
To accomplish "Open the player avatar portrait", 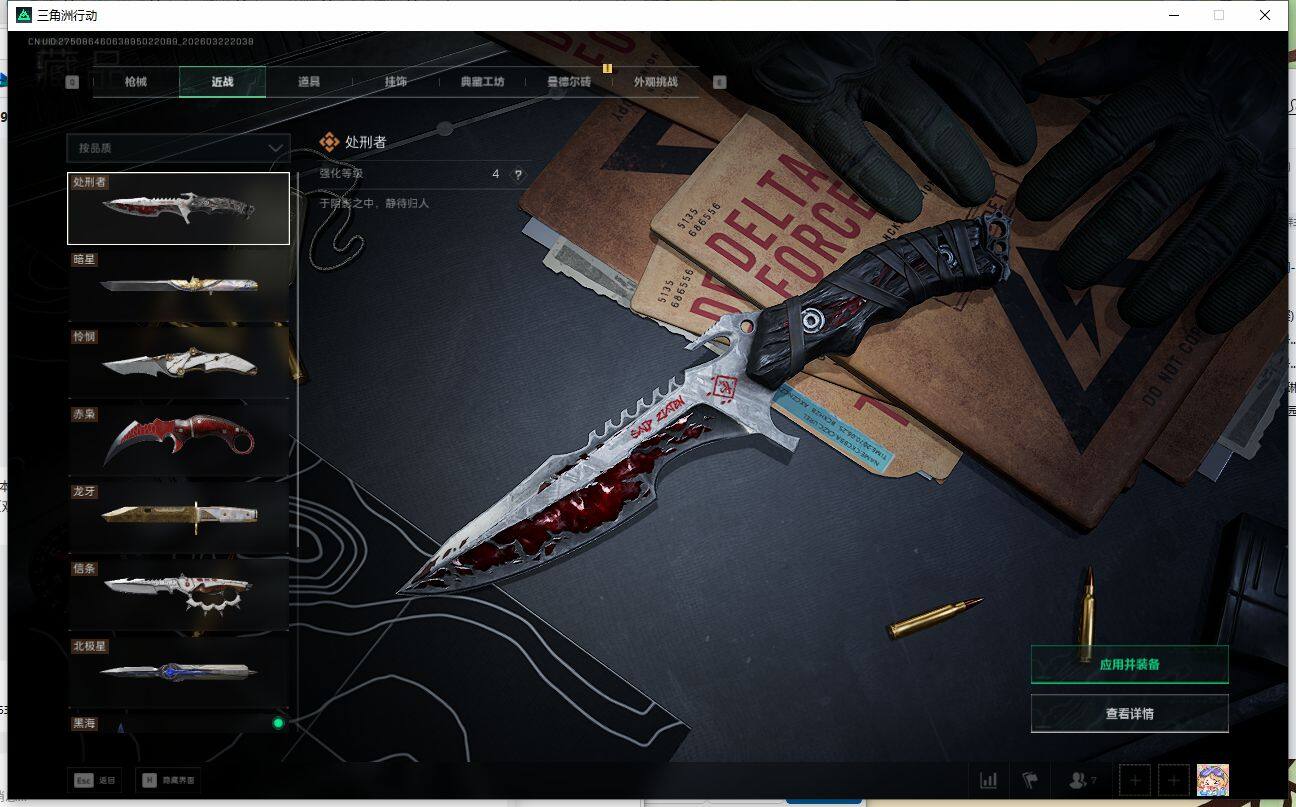I will click(x=1213, y=780).
